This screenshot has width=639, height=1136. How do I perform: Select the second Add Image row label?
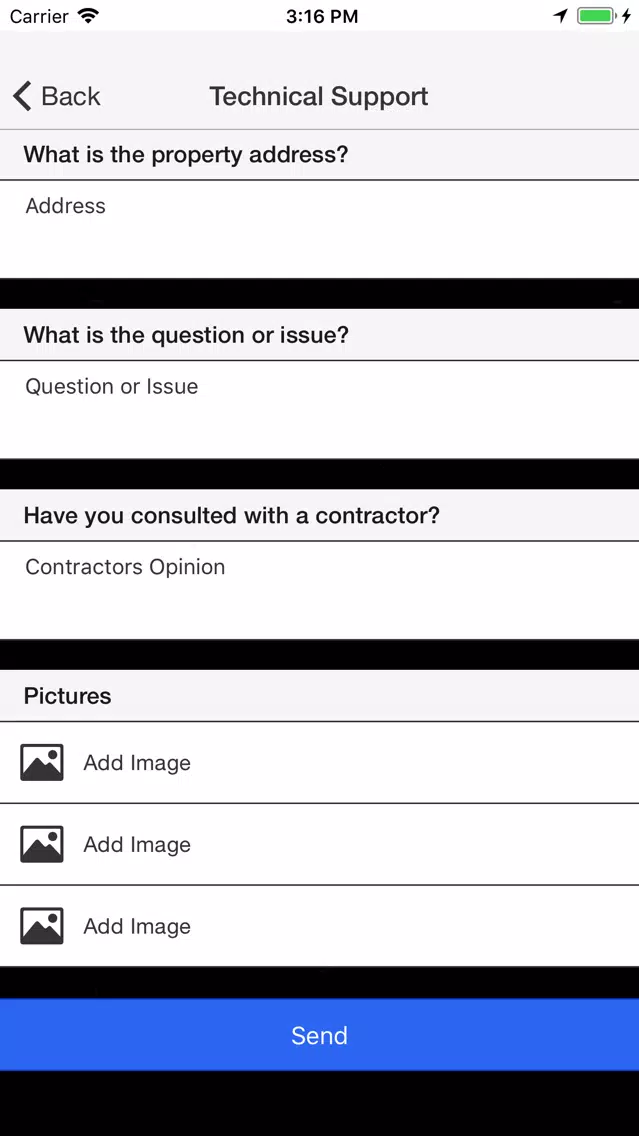[x=137, y=845]
